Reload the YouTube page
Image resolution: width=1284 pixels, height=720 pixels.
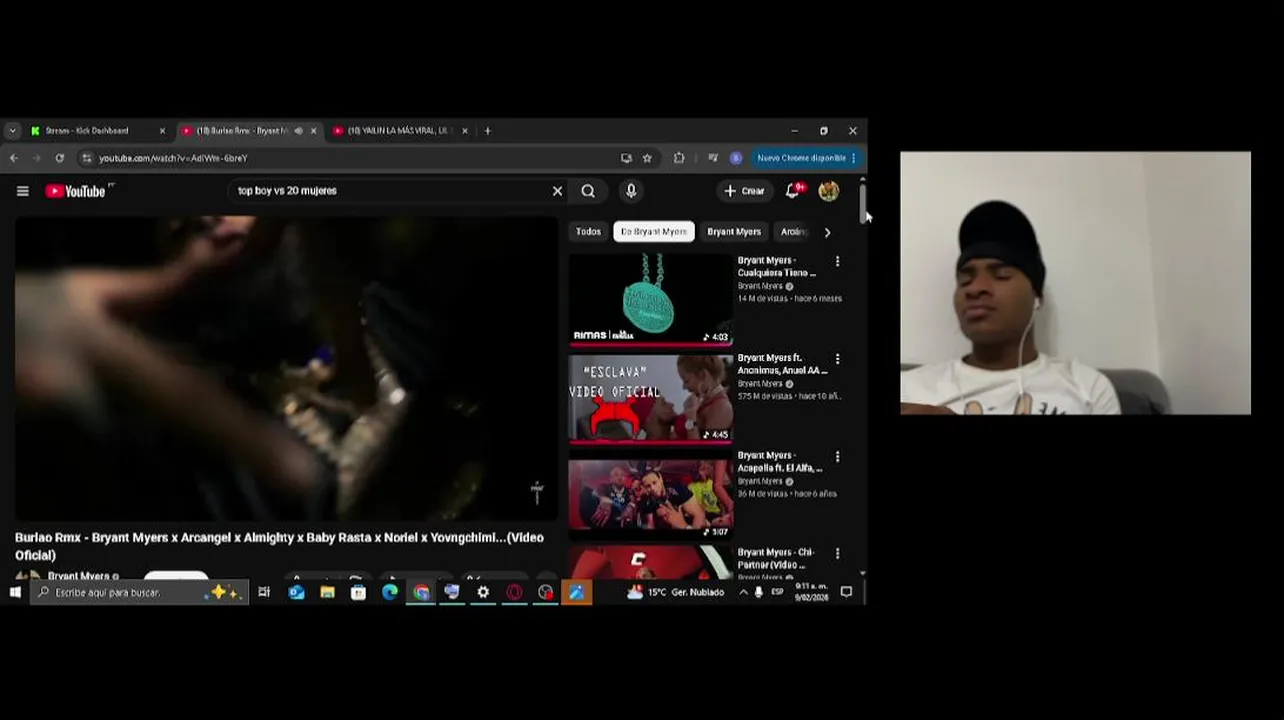[x=60, y=158]
